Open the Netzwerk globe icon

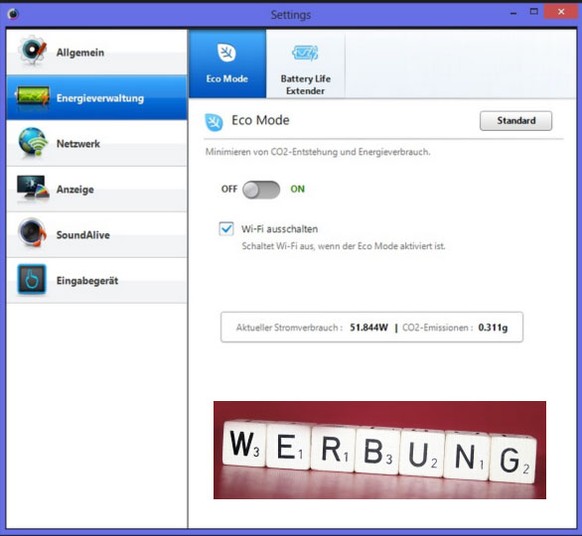pyautogui.click(x=33, y=142)
